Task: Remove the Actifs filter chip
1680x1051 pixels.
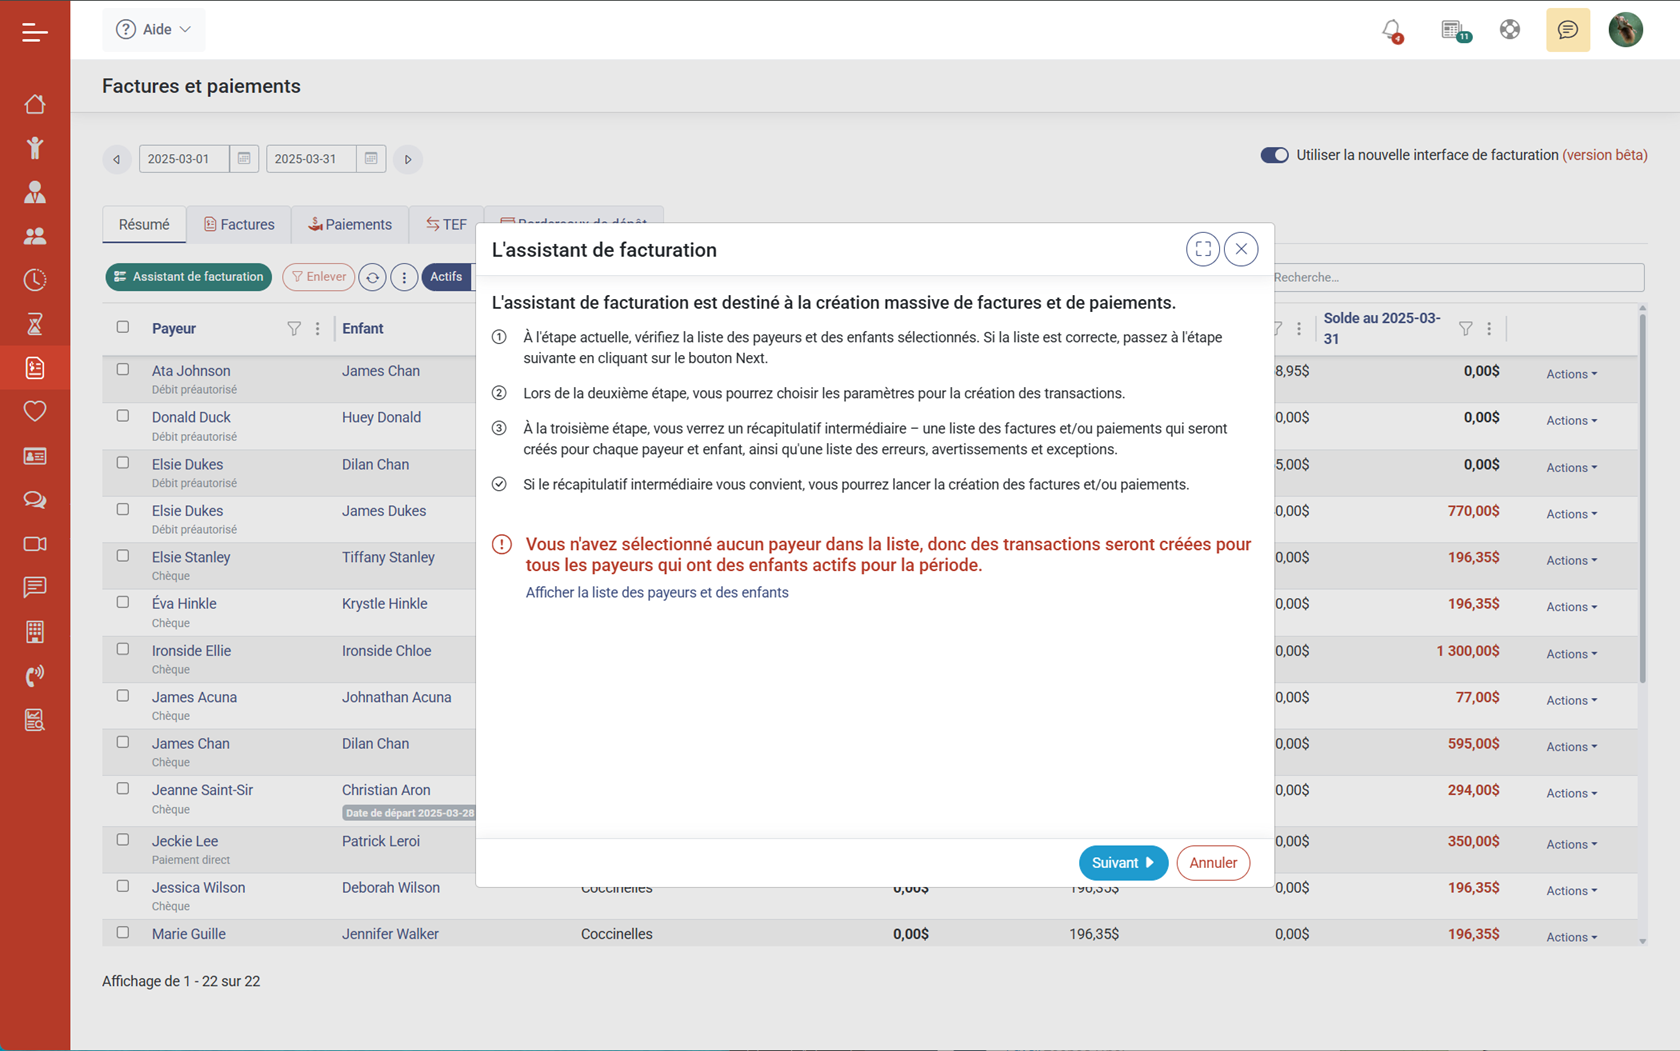Action: (447, 277)
